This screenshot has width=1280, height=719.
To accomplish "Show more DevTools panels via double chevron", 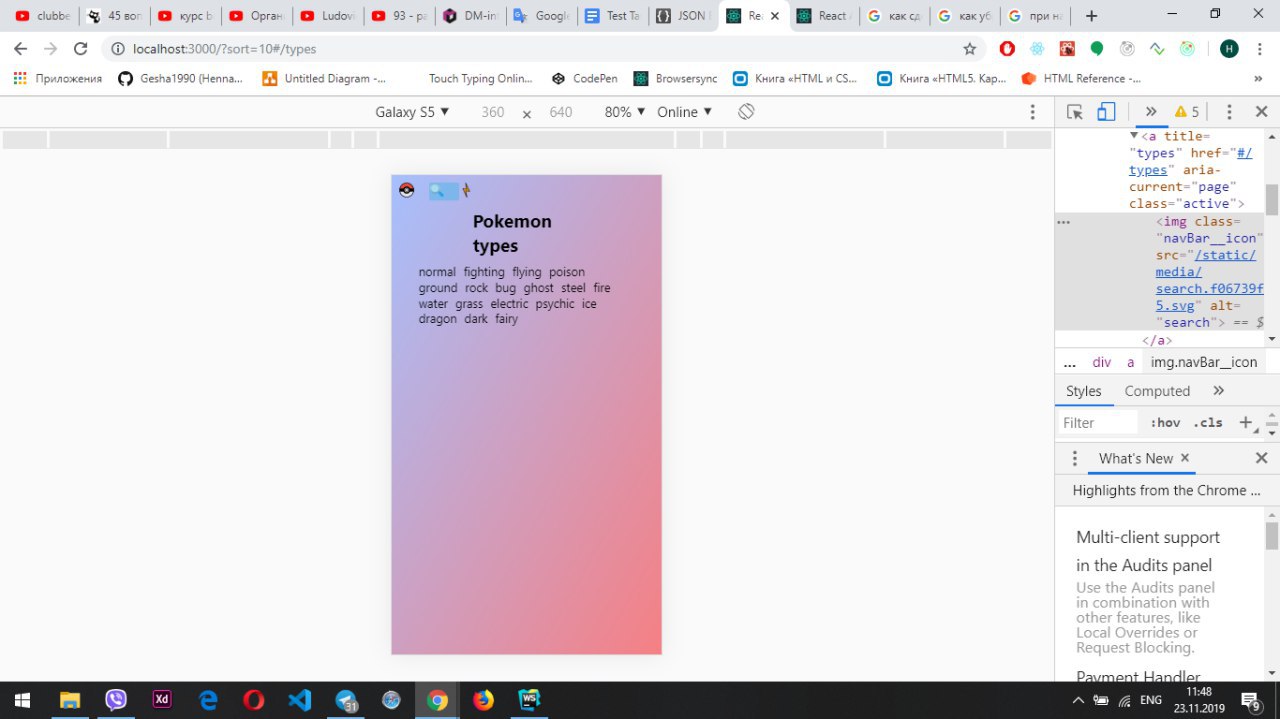I will coord(1151,112).
